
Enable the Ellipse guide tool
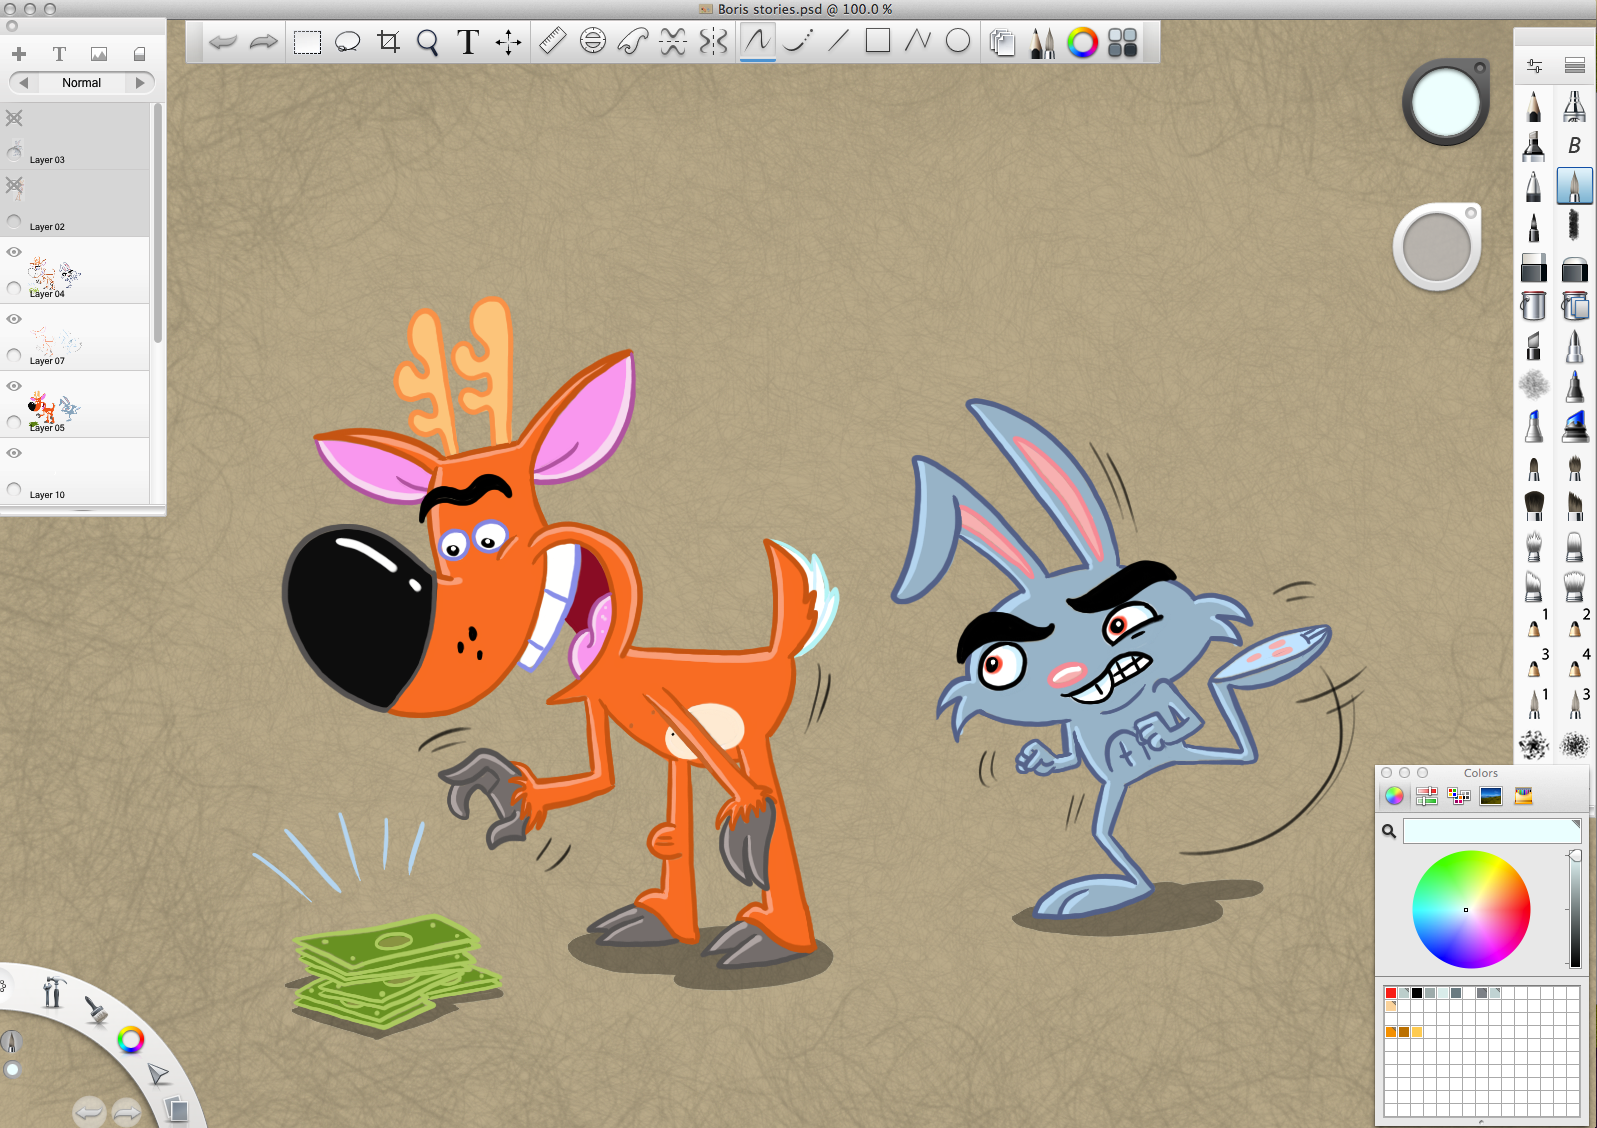click(x=593, y=41)
